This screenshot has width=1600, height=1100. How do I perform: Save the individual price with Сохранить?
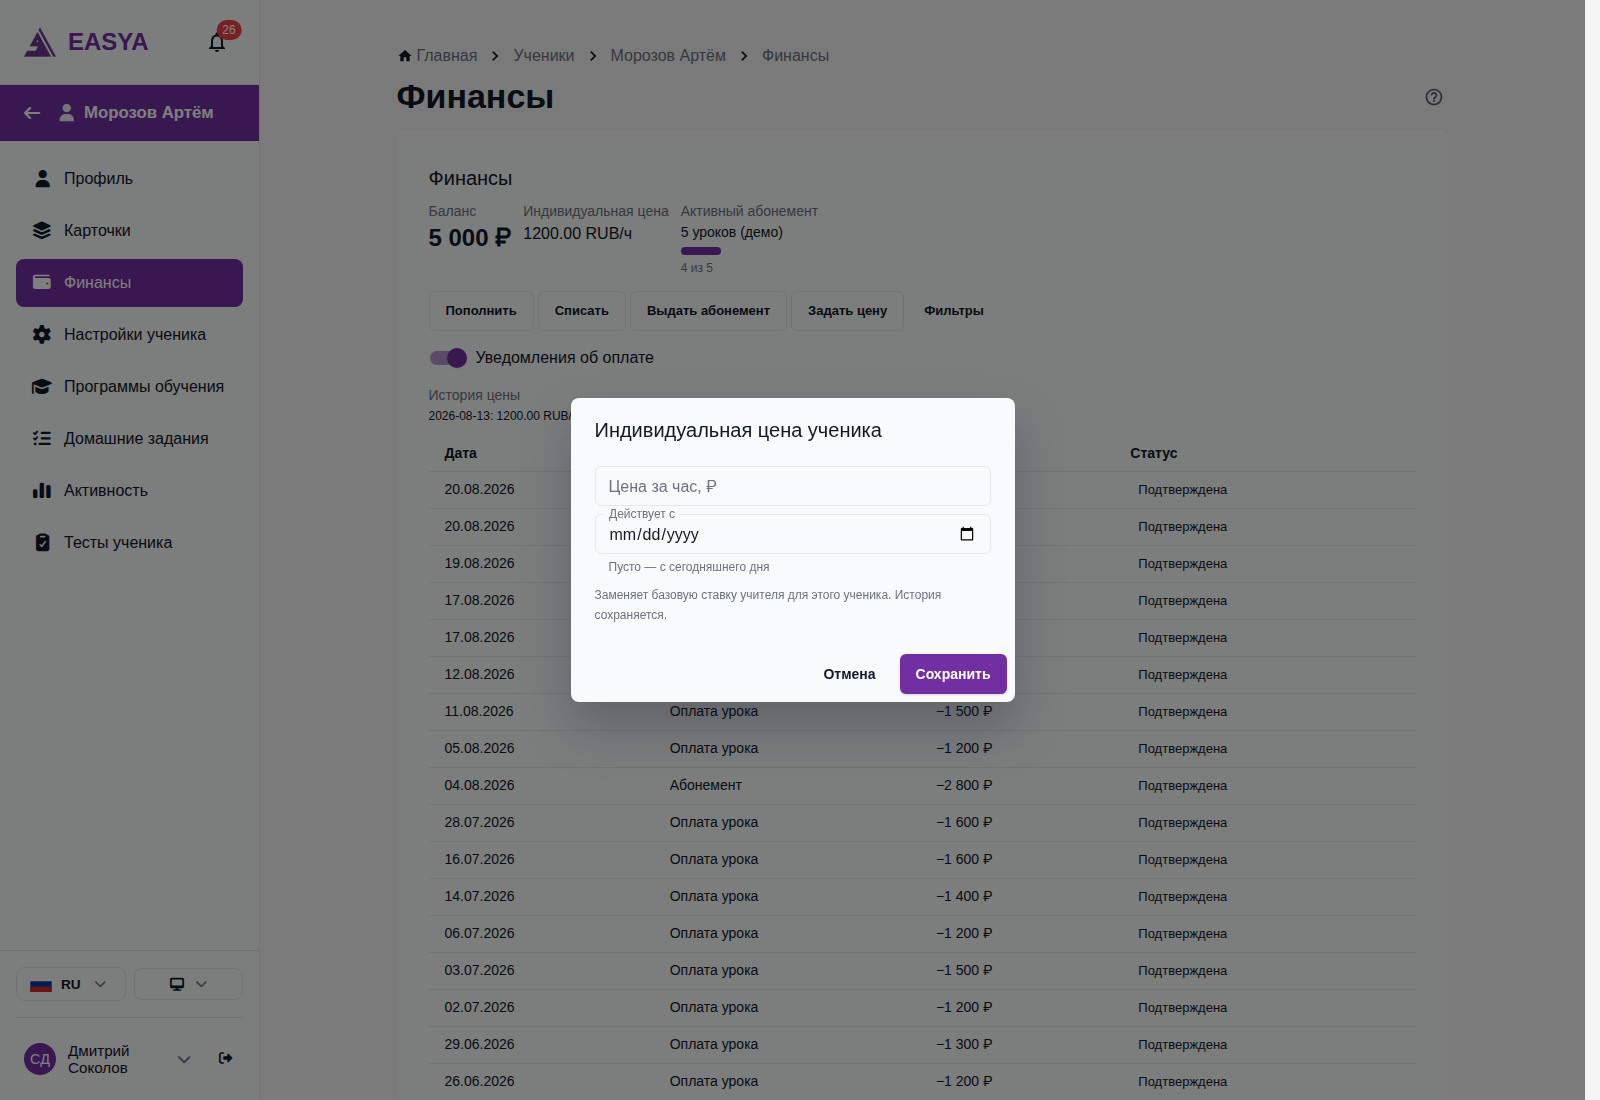pos(953,674)
